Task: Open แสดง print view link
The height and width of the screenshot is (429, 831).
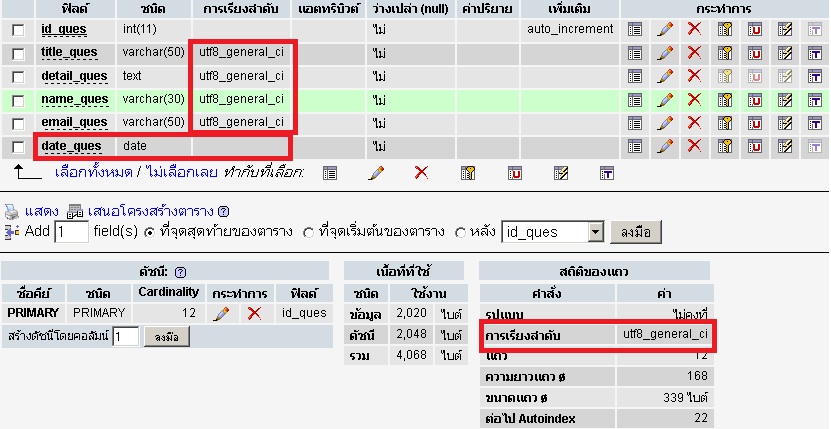Action: point(41,211)
